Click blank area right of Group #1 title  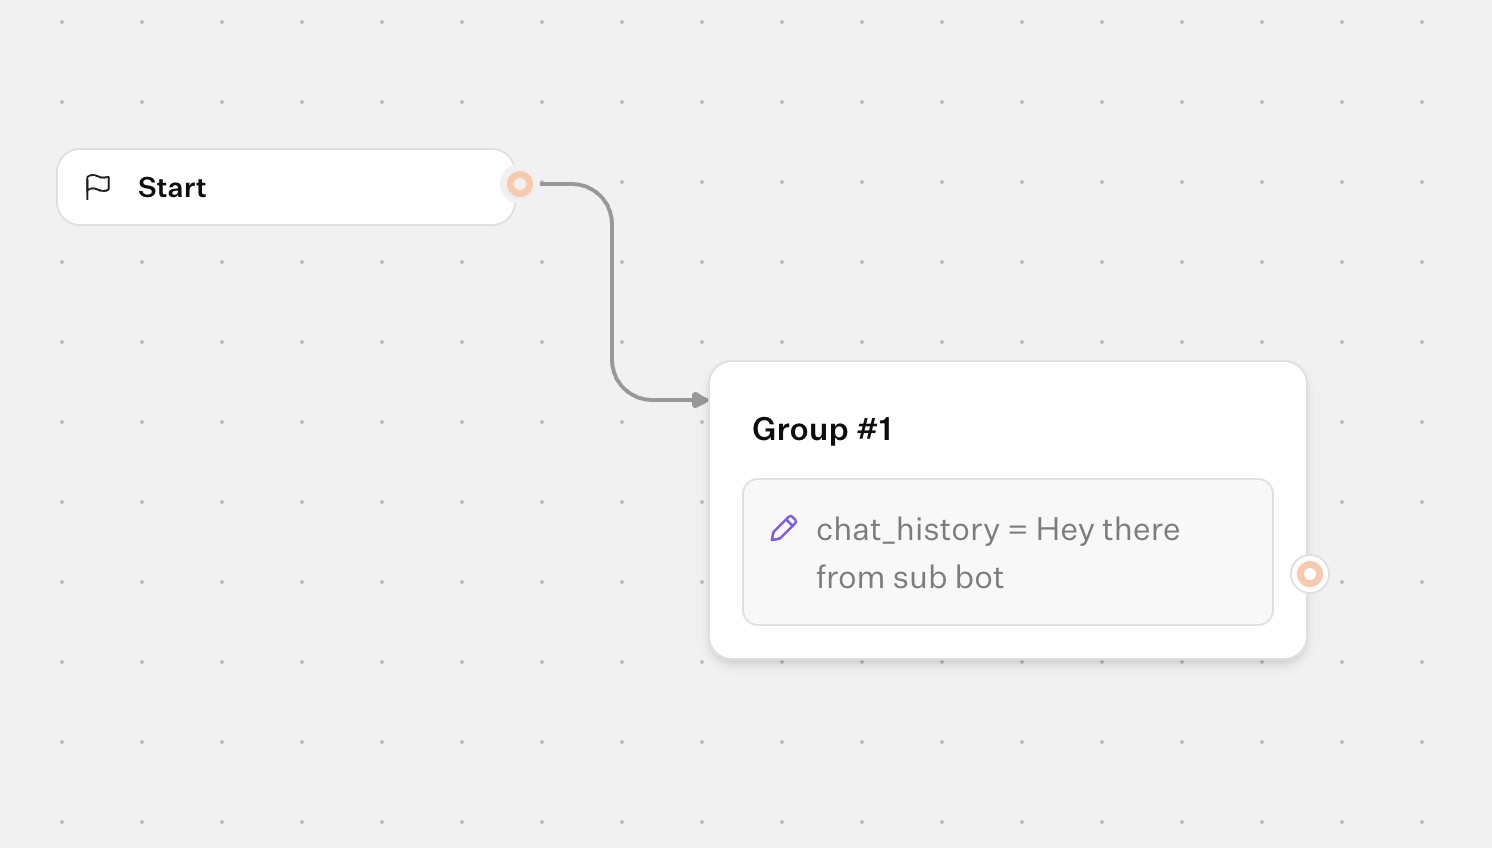1100,428
